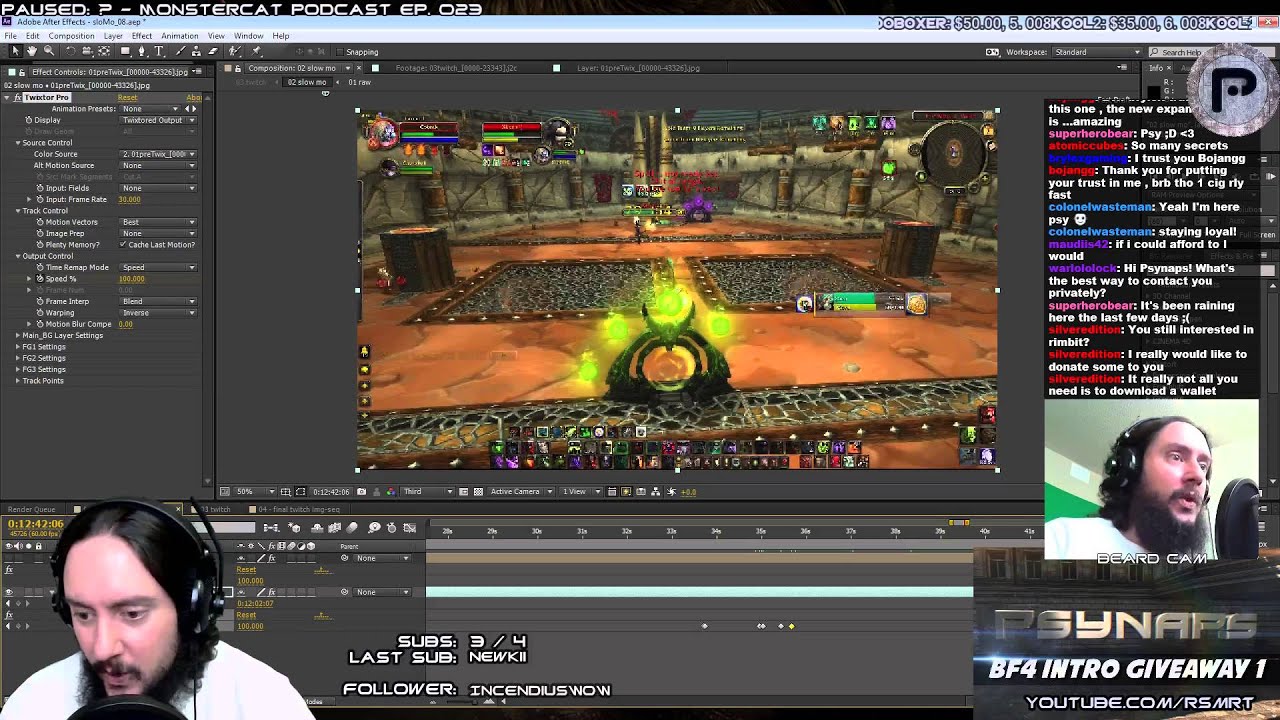Select the Pan Behind anchor tool
The image size is (1280, 720).
pos(104,51)
